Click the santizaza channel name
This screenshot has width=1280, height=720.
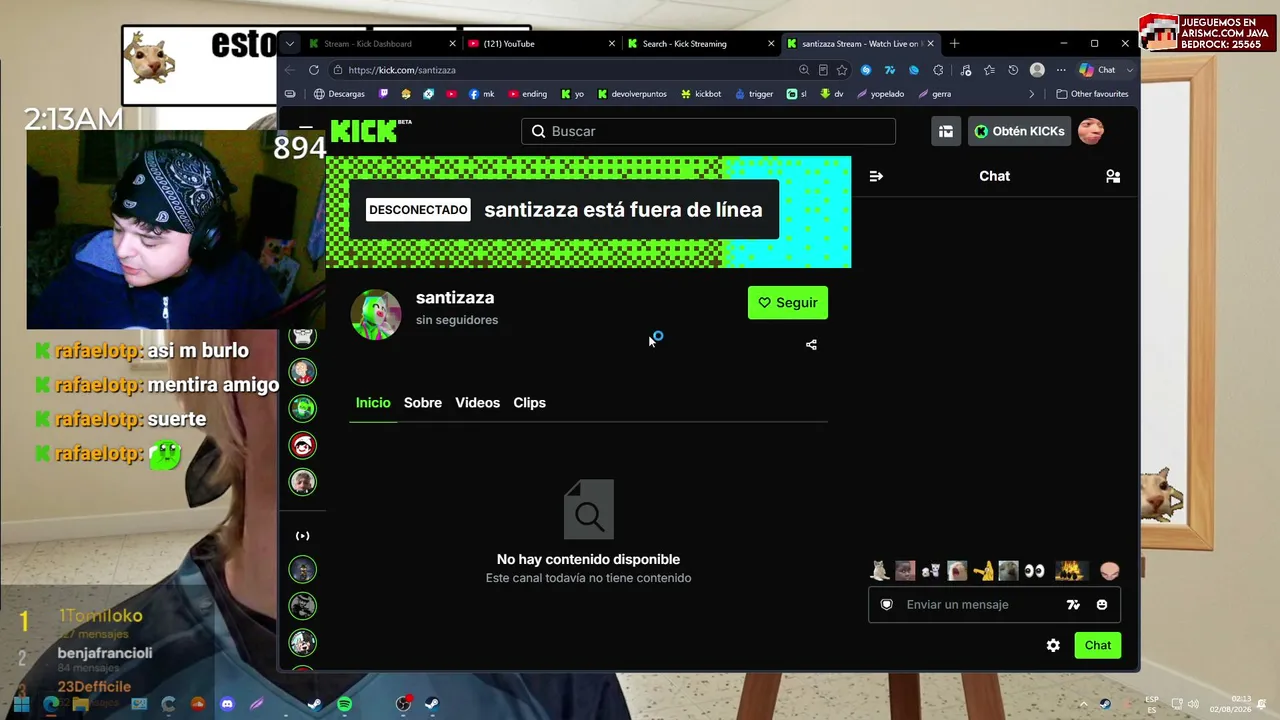click(x=455, y=298)
